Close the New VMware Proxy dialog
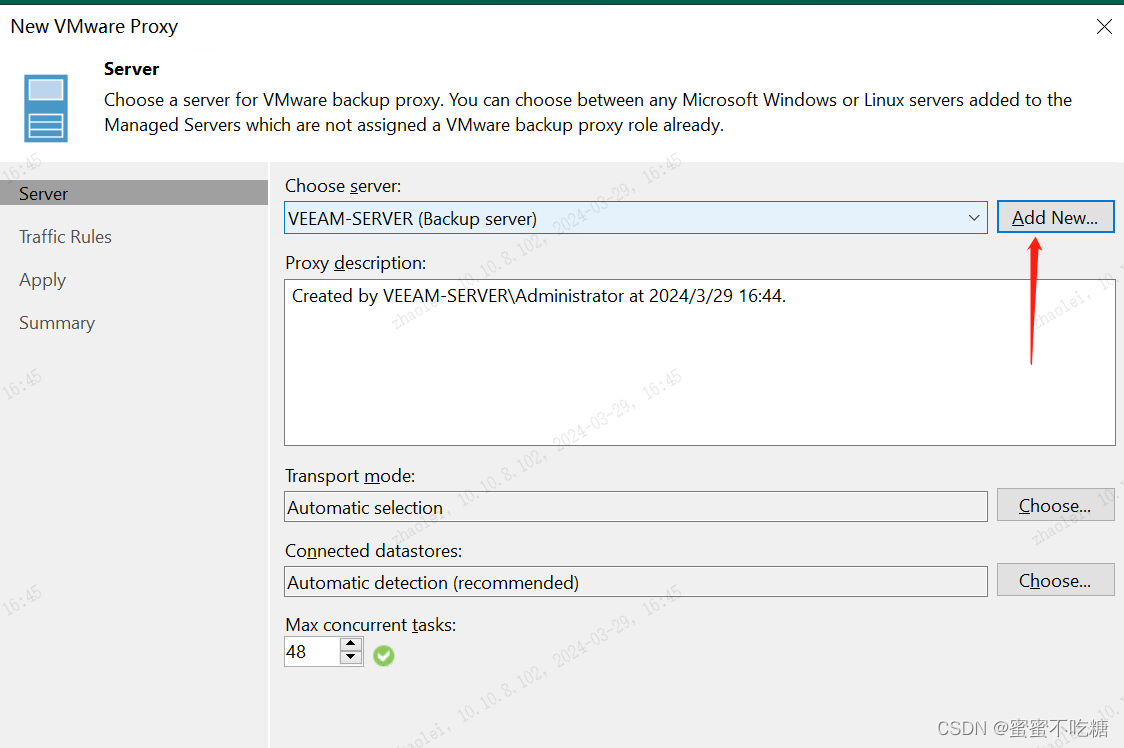Screen dimensions: 1124x748 pos(1104,27)
